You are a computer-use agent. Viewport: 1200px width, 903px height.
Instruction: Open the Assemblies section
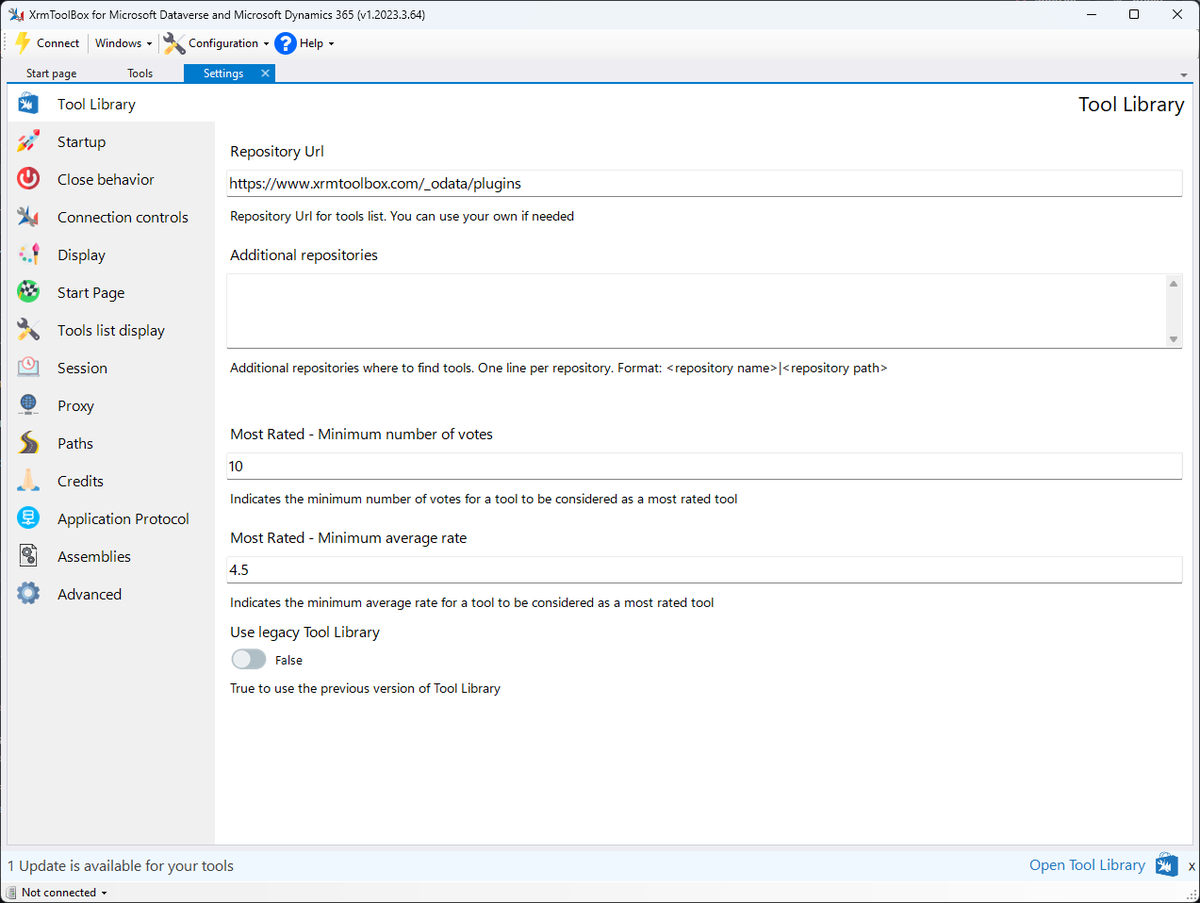click(x=111, y=556)
